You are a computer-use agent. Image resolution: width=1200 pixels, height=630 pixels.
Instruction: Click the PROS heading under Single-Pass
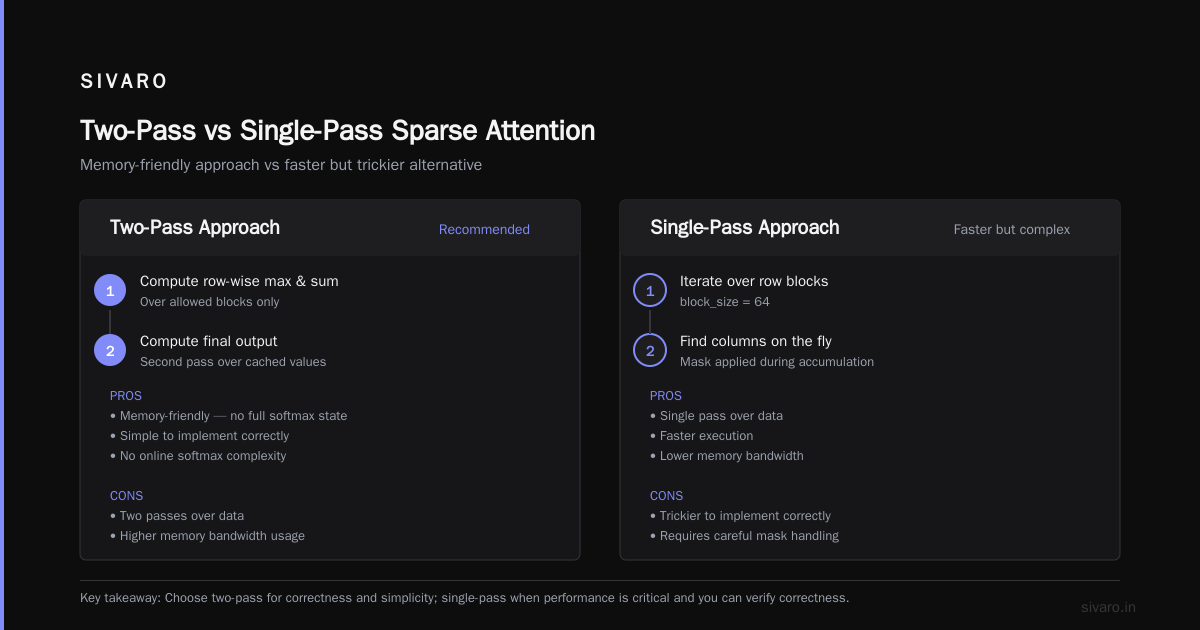click(x=666, y=395)
